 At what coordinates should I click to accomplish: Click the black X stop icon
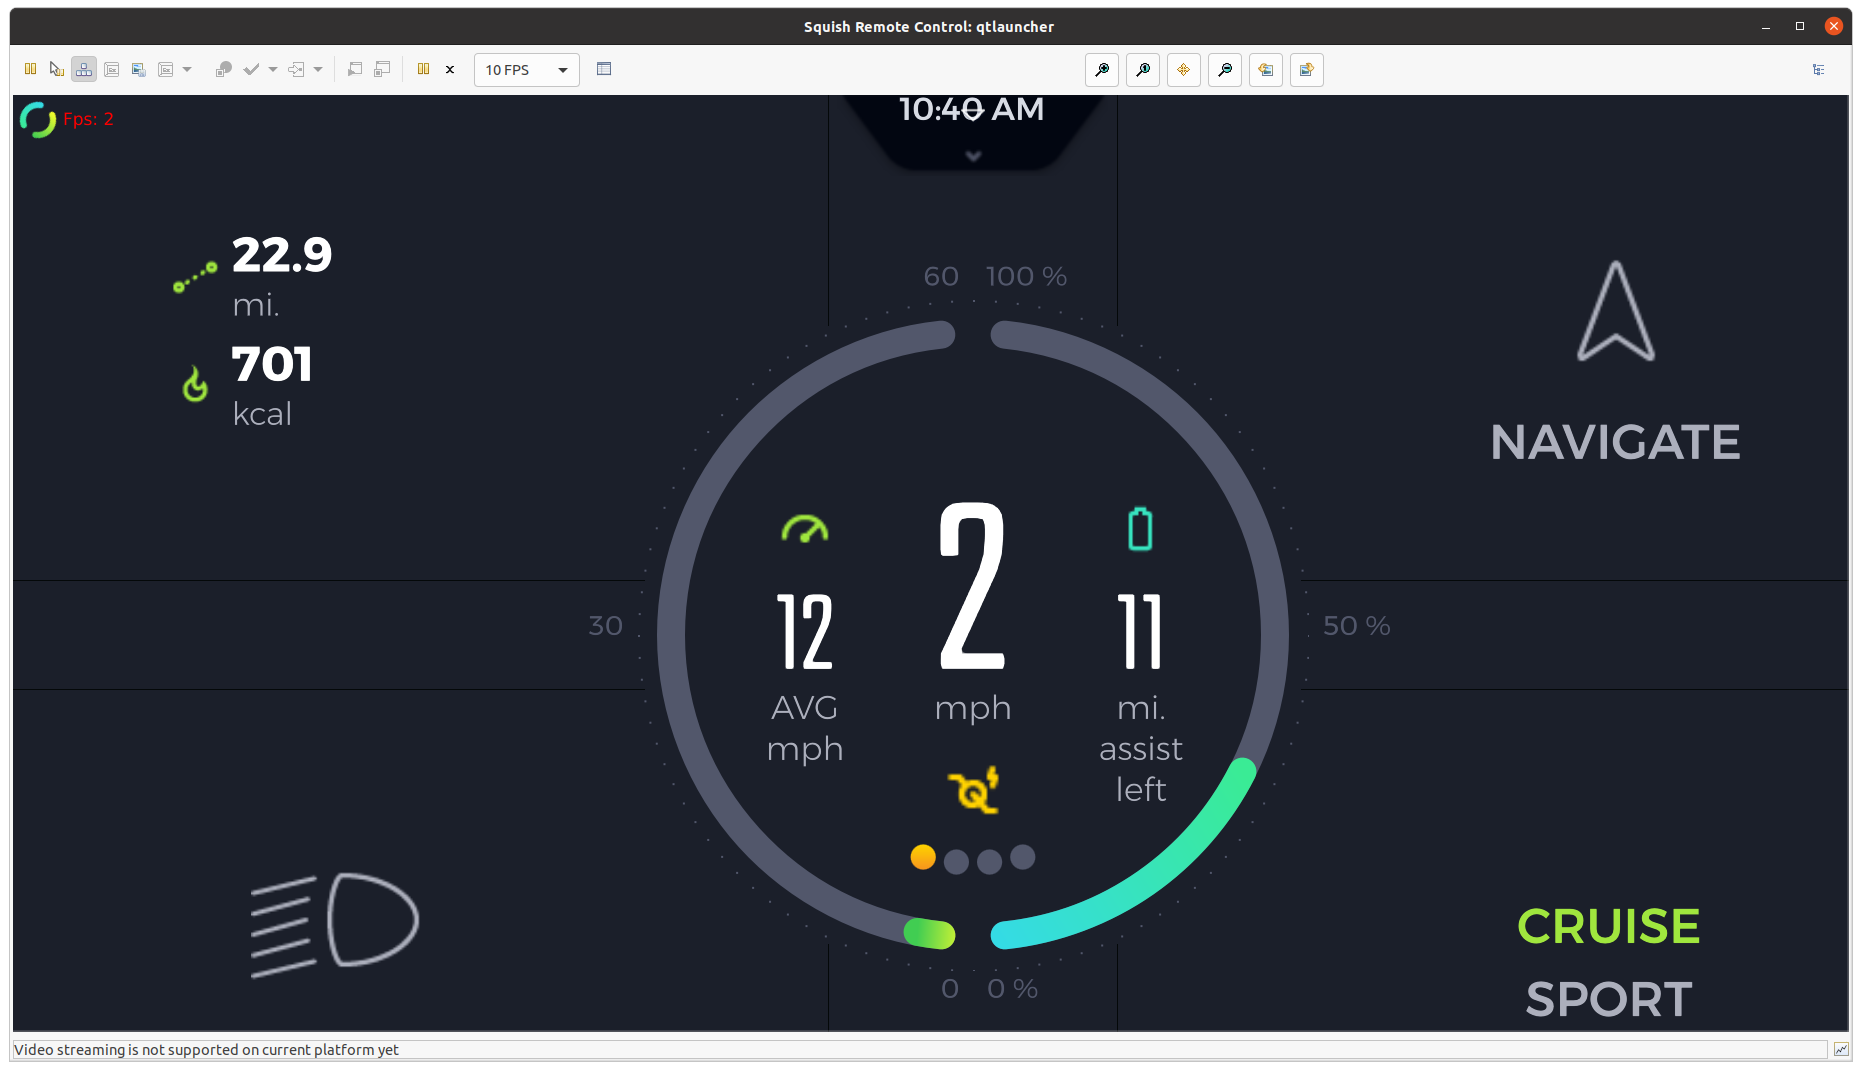pyautogui.click(x=450, y=70)
